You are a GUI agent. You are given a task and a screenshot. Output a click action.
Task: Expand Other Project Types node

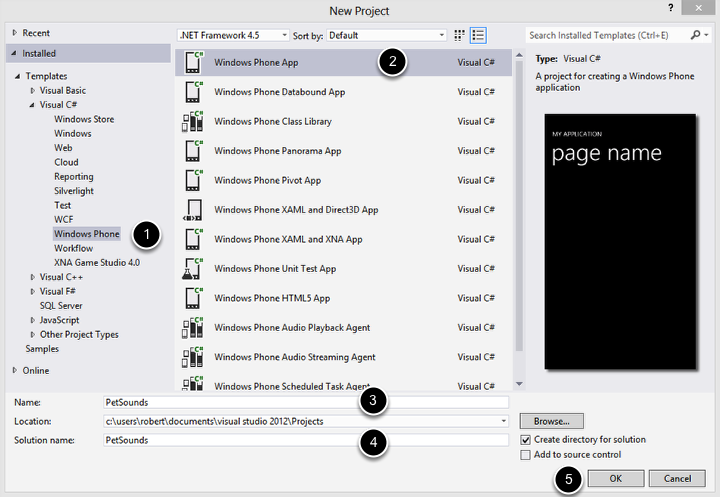click(32, 334)
